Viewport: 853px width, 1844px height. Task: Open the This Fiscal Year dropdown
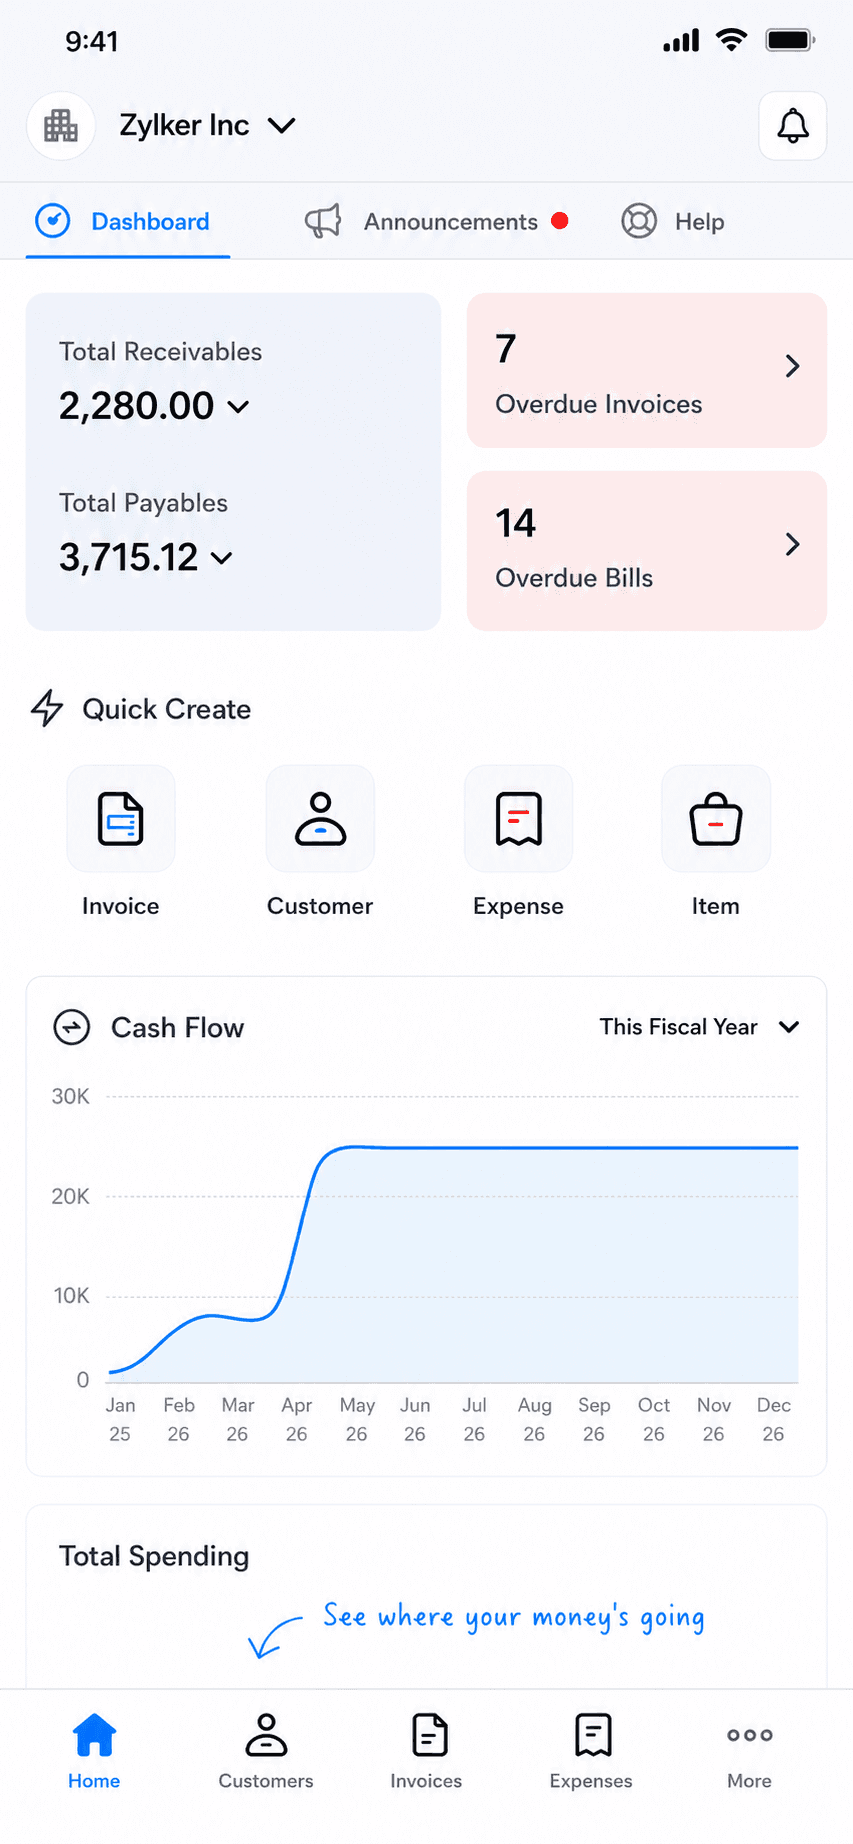pyautogui.click(x=699, y=1027)
